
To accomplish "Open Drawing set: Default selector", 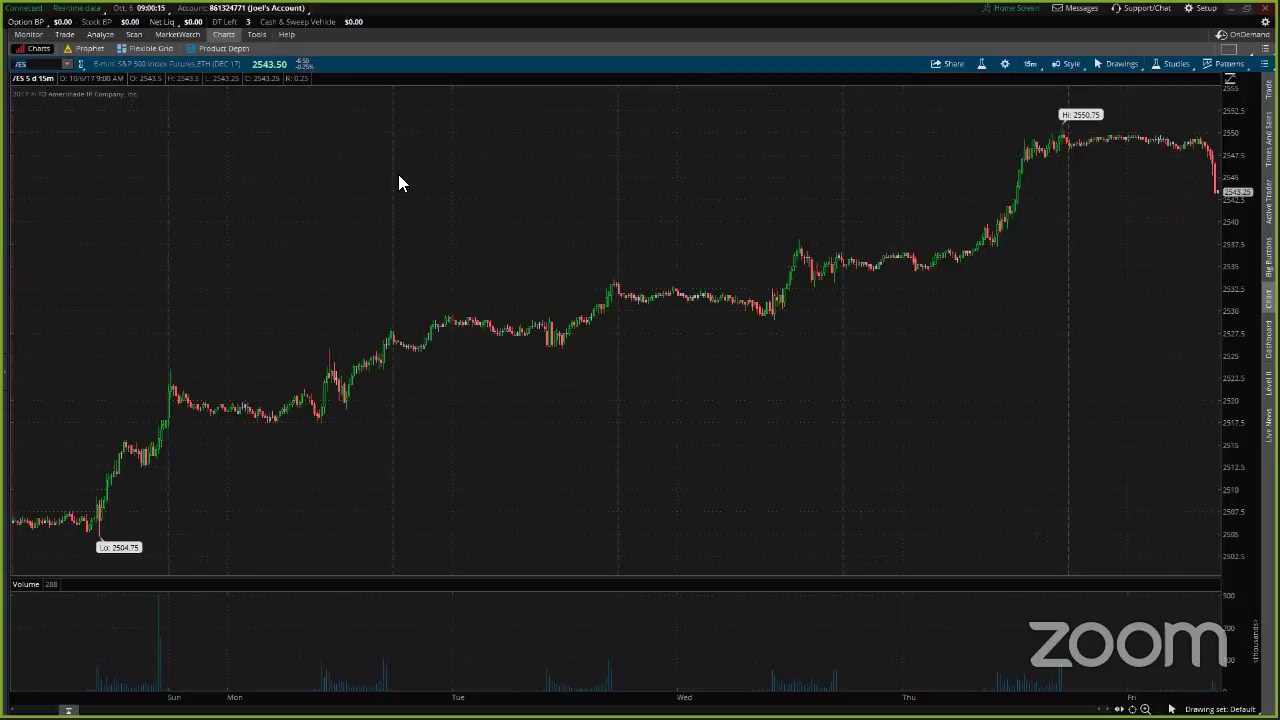I will point(1219,709).
